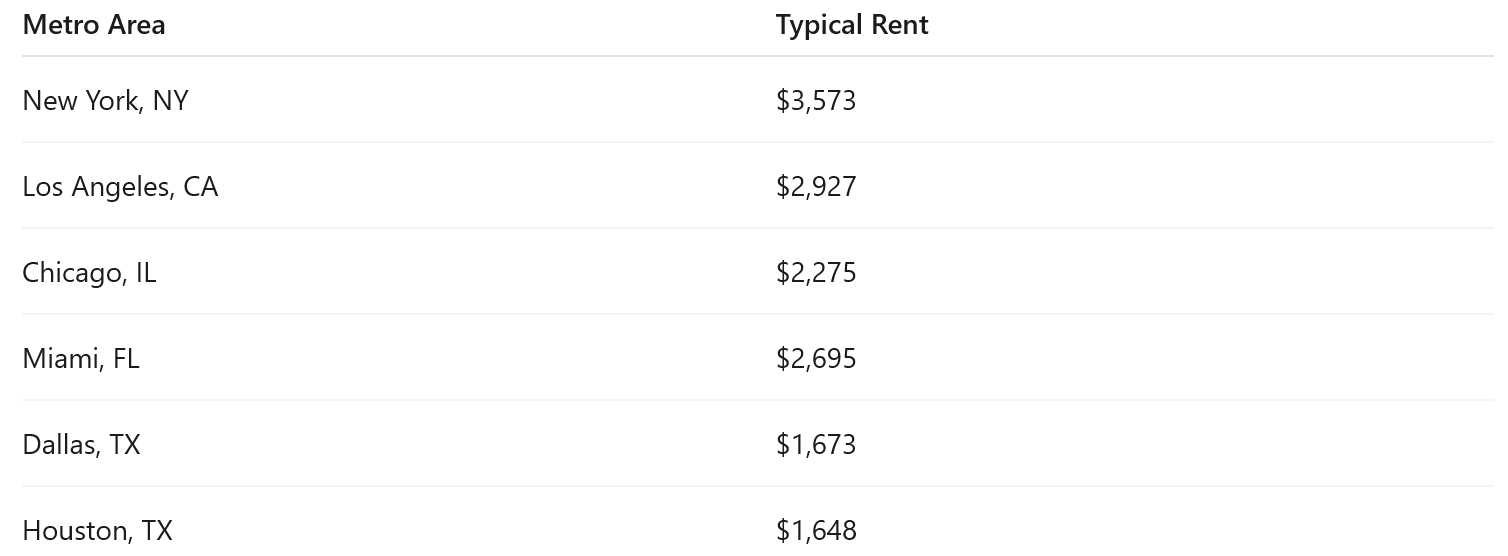
Task: Click the Typical Rent column header
Action: (852, 25)
